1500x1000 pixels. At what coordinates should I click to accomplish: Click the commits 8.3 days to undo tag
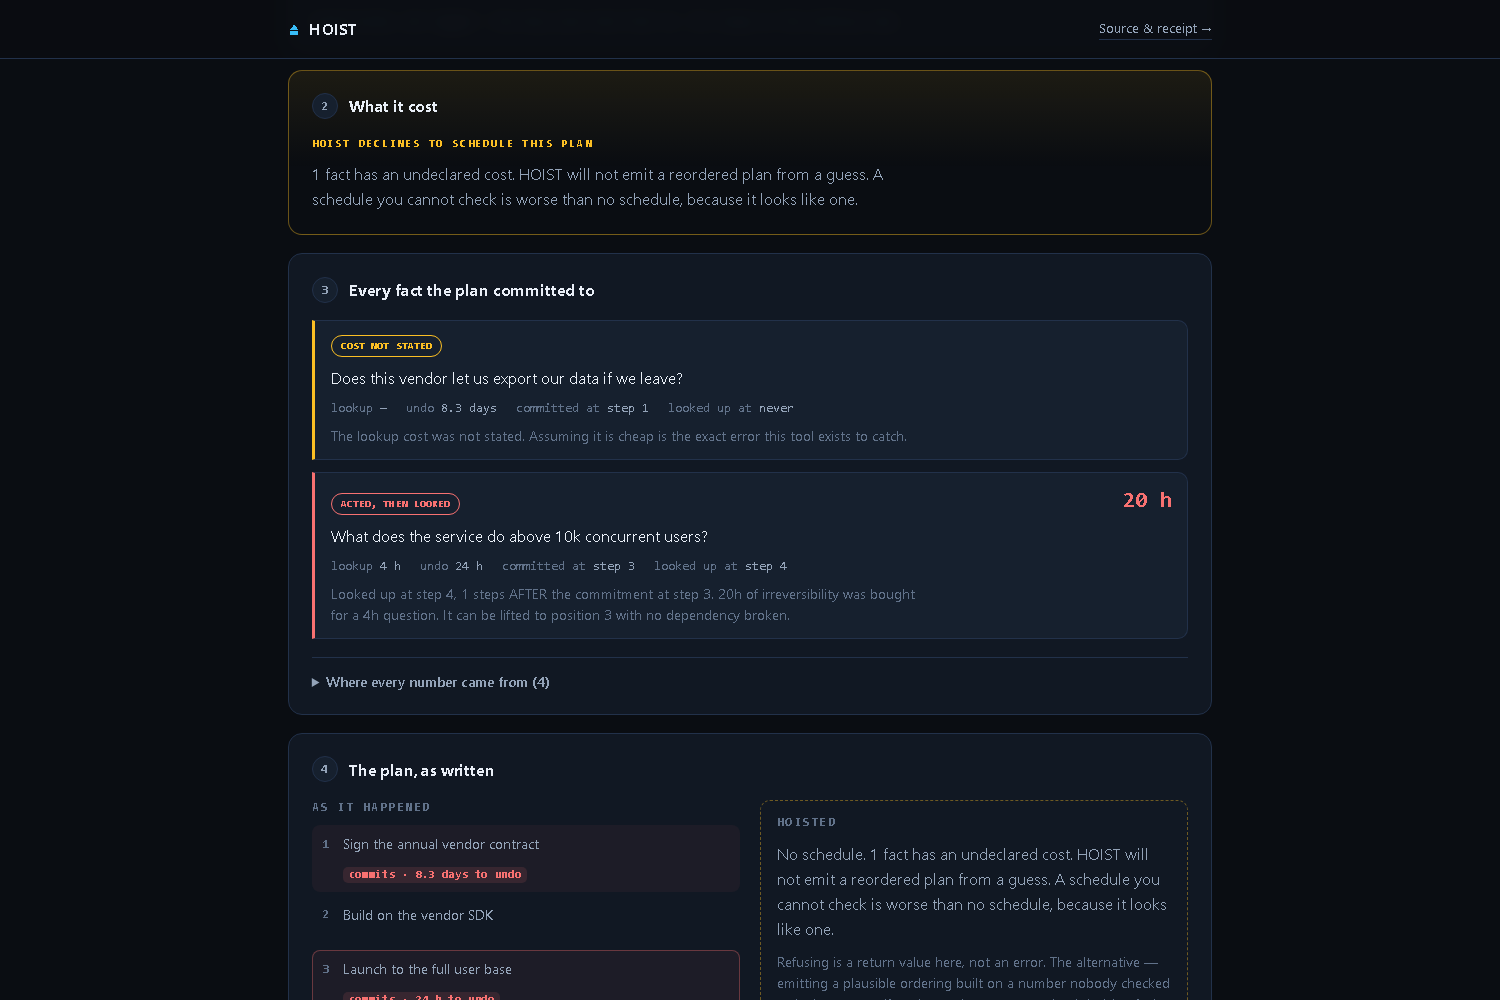435,874
